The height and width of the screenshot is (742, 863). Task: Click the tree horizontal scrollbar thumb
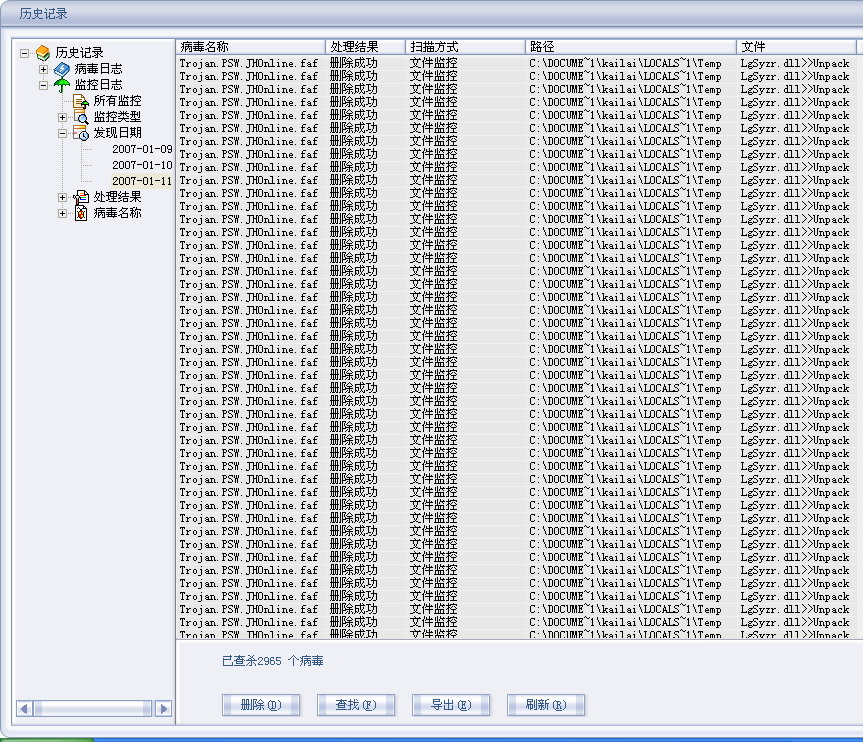(92, 708)
